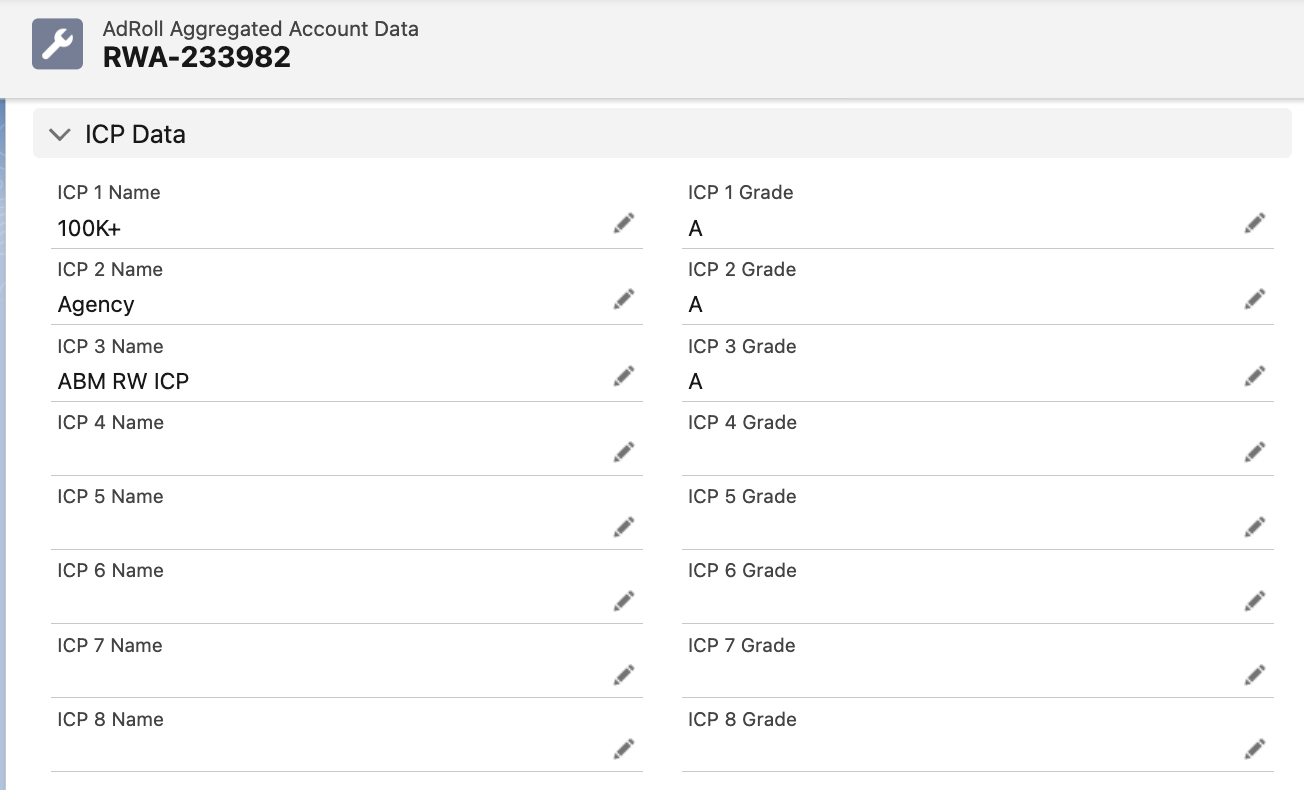Edit the ICP 2 Grade field
This screenshot has height=790, width=1304.
(x=1254, y=299)
